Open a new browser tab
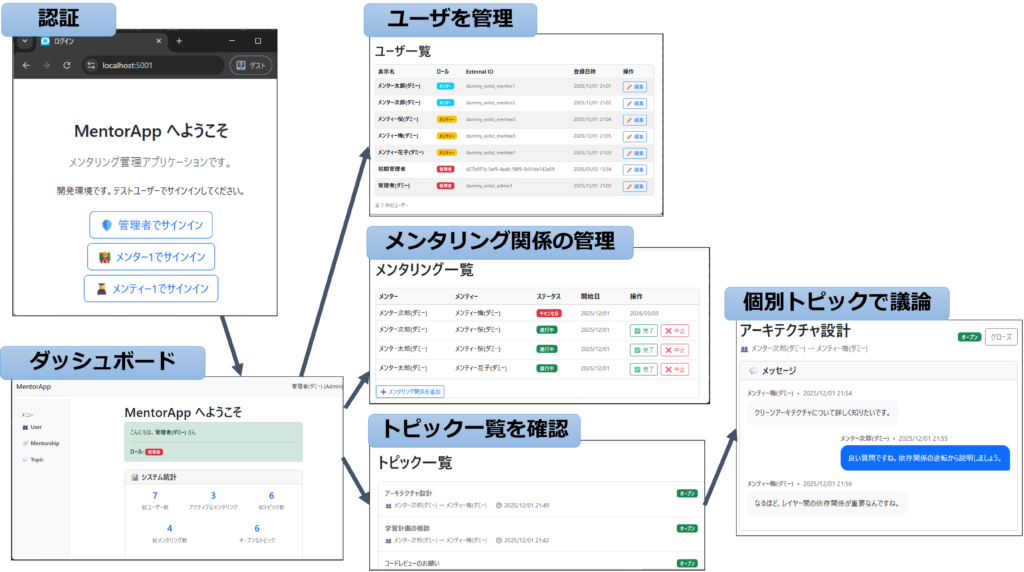This screenshot has height=572, width=1024. point(179,41)
